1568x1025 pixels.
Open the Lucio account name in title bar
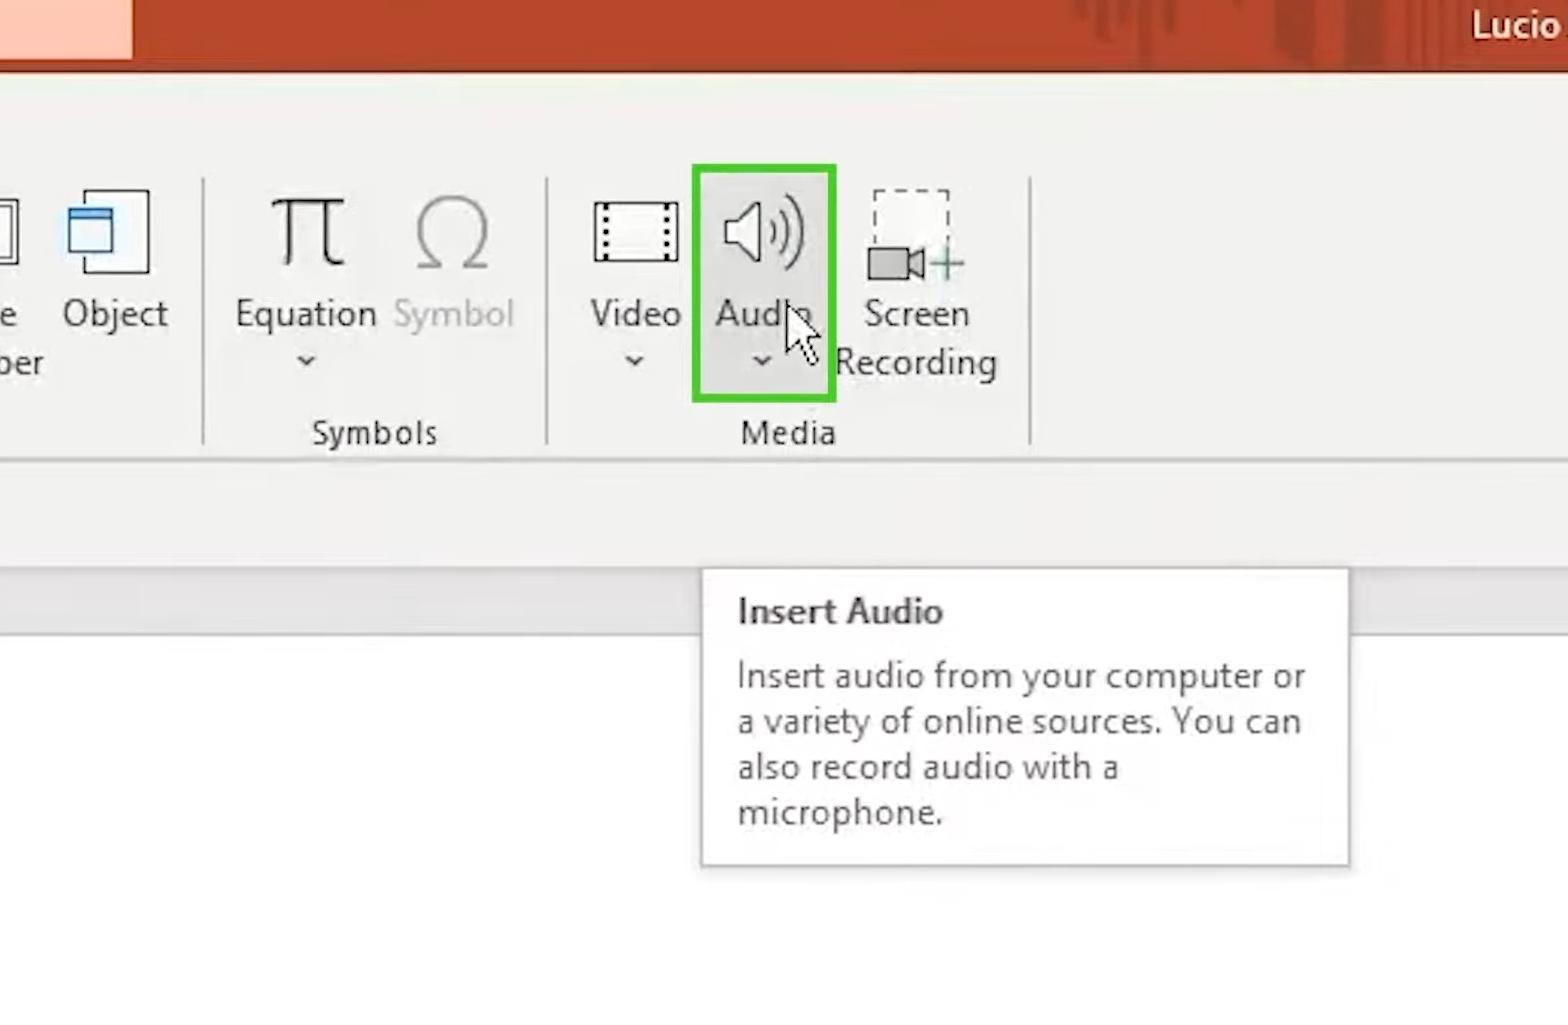click(x=1516, y=26)
